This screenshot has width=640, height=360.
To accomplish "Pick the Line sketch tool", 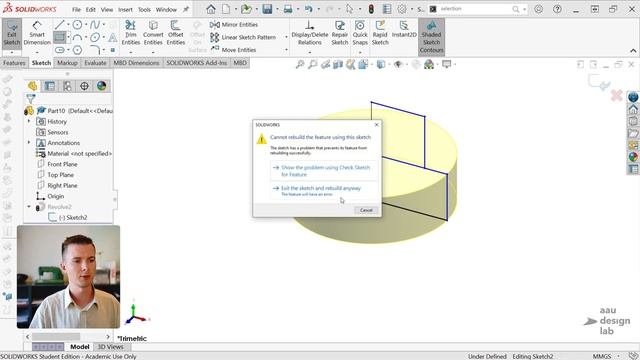I will pyautogui.click(x=60, y=25).
